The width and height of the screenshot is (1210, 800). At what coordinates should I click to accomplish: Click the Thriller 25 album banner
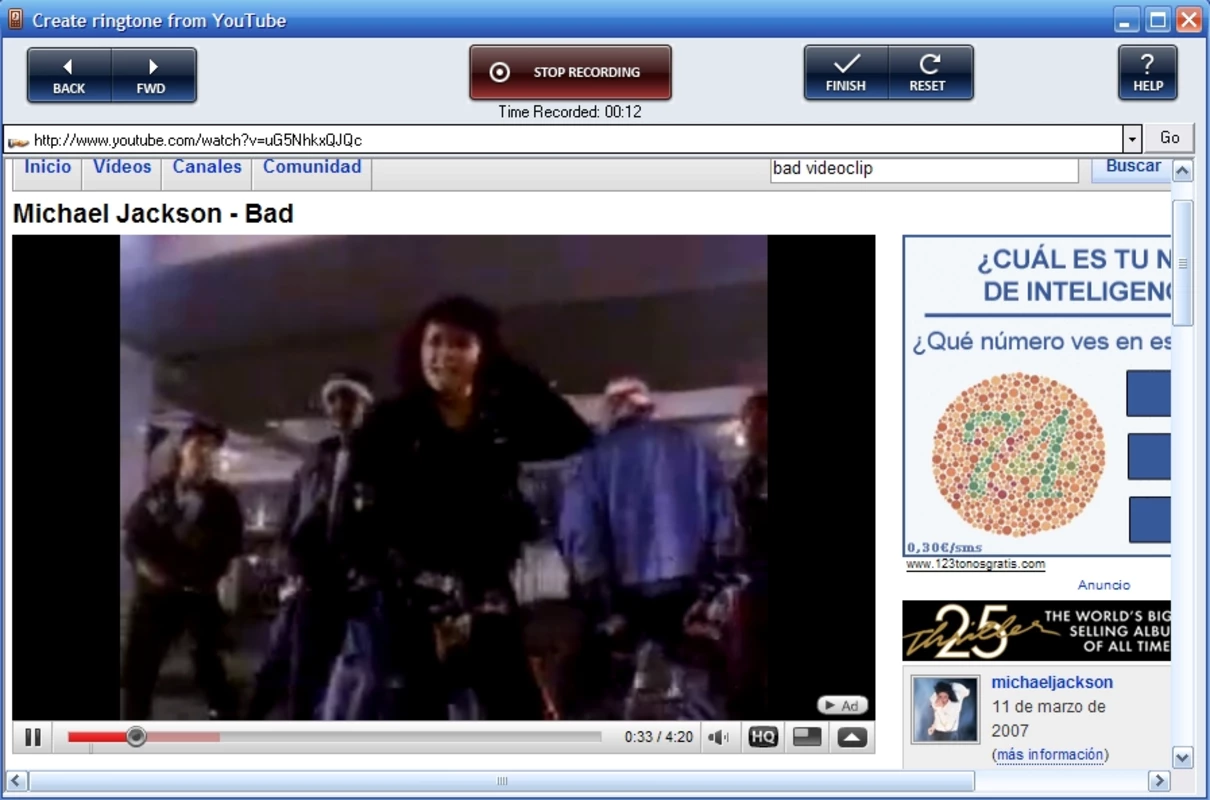pyautogui.click(x=1036, y=631)
